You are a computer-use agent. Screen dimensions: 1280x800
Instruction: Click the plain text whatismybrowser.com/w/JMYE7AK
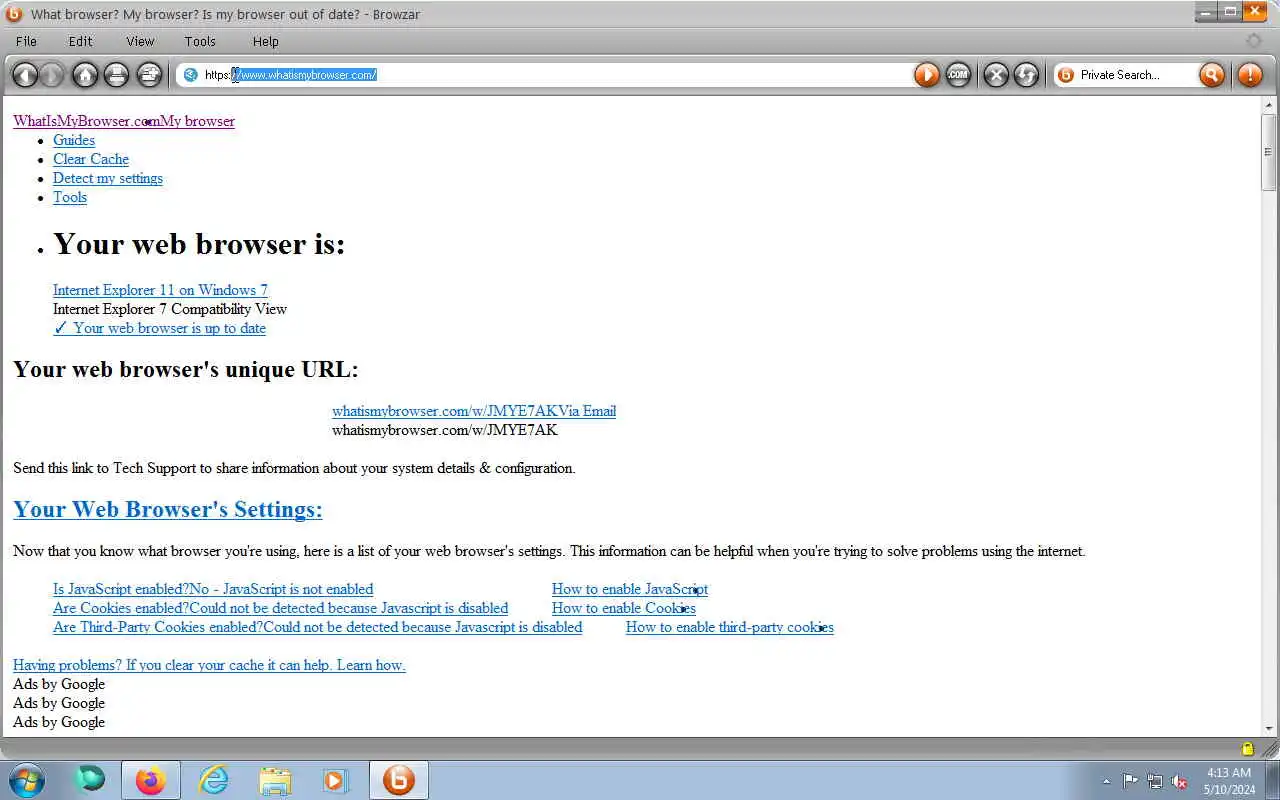click(445, 430)
